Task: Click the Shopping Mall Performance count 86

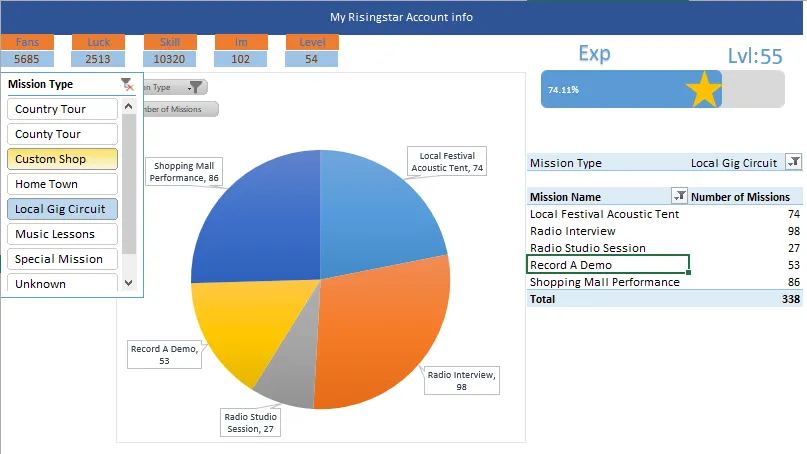Action: 794,282
